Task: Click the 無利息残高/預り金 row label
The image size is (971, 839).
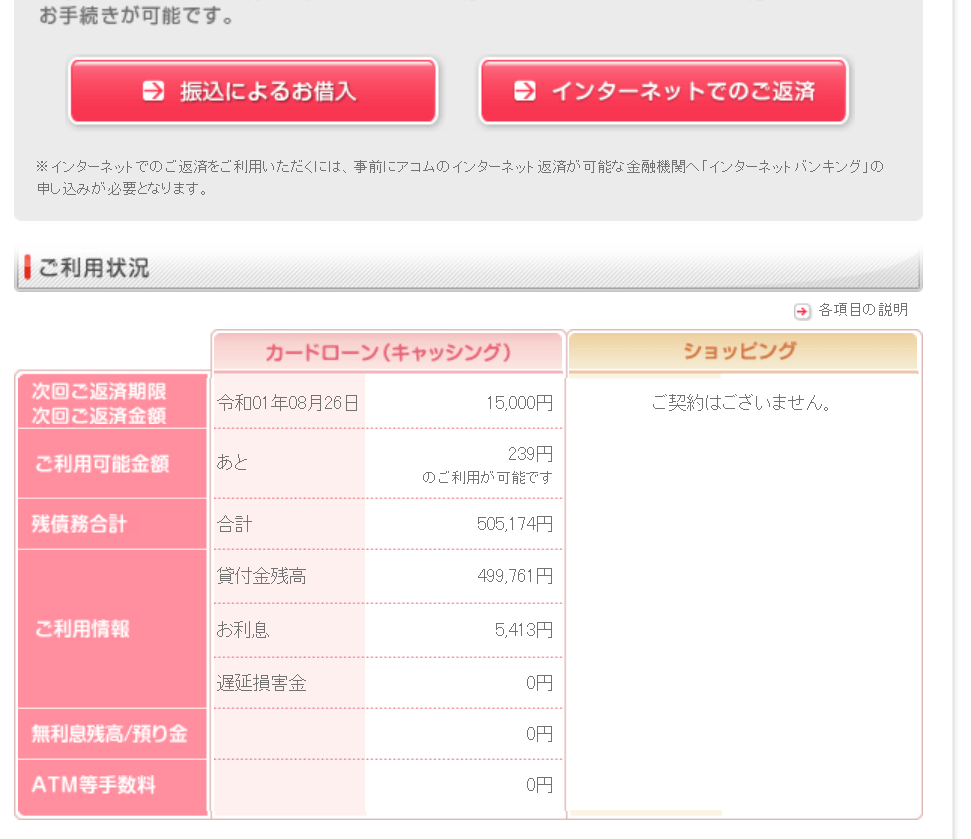Action: tap(110, 734)
